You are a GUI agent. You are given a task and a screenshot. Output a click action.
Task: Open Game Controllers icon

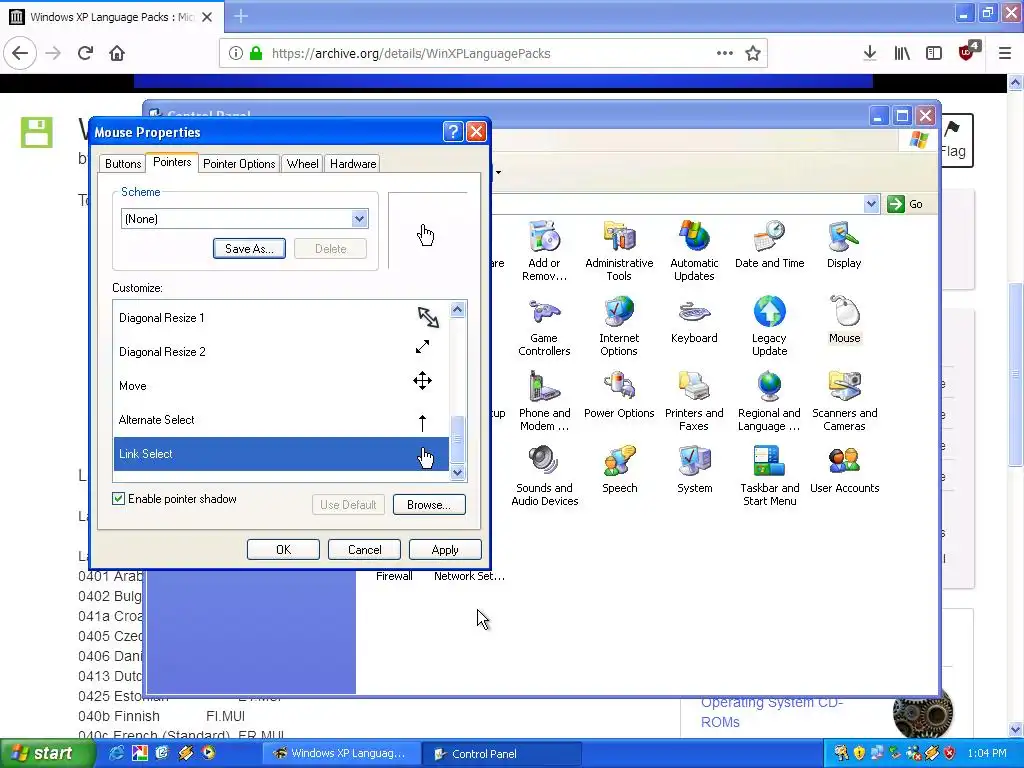pos(544,326)
